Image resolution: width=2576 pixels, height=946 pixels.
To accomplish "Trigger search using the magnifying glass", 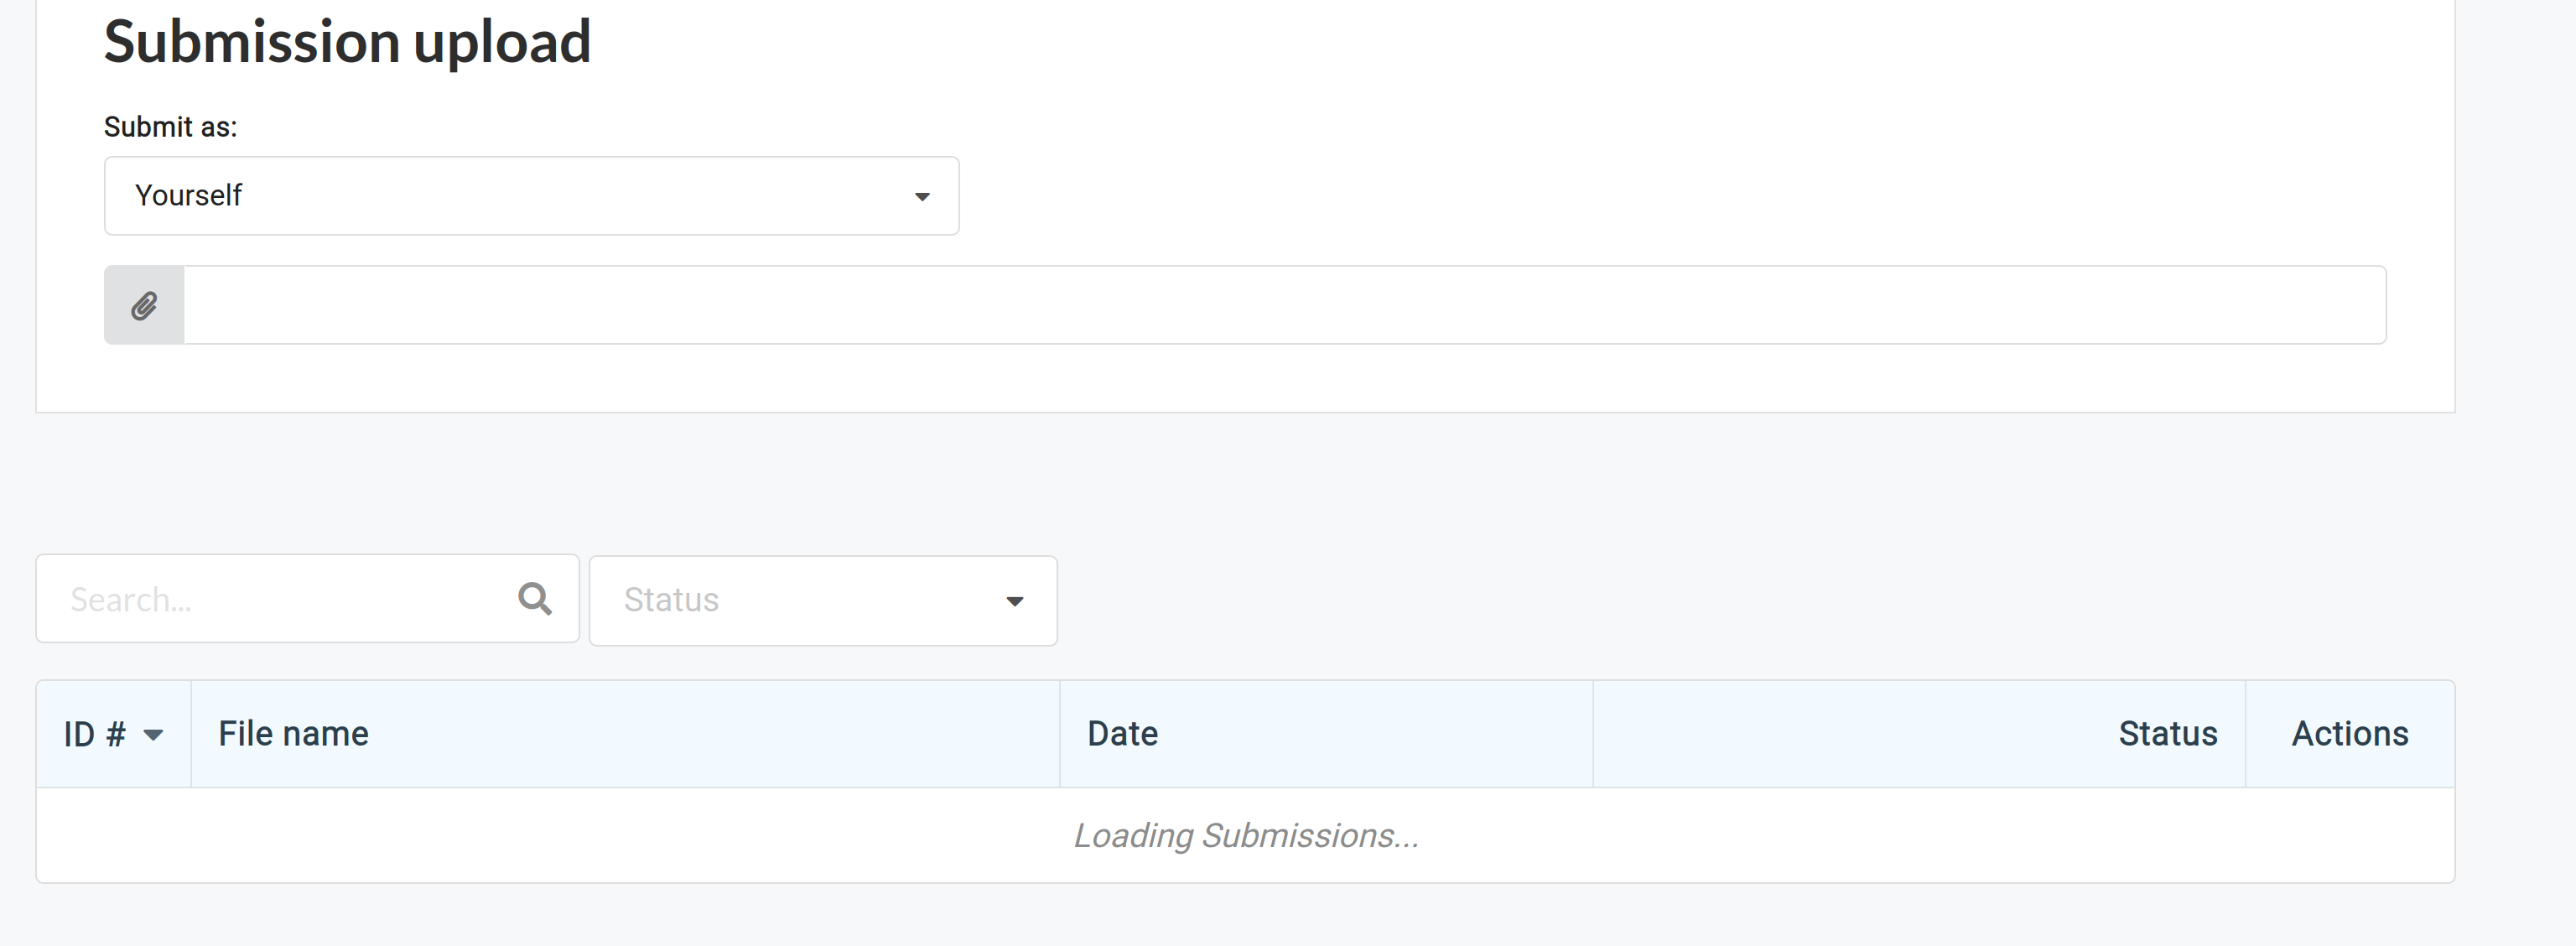I will (x=536, y=598).
